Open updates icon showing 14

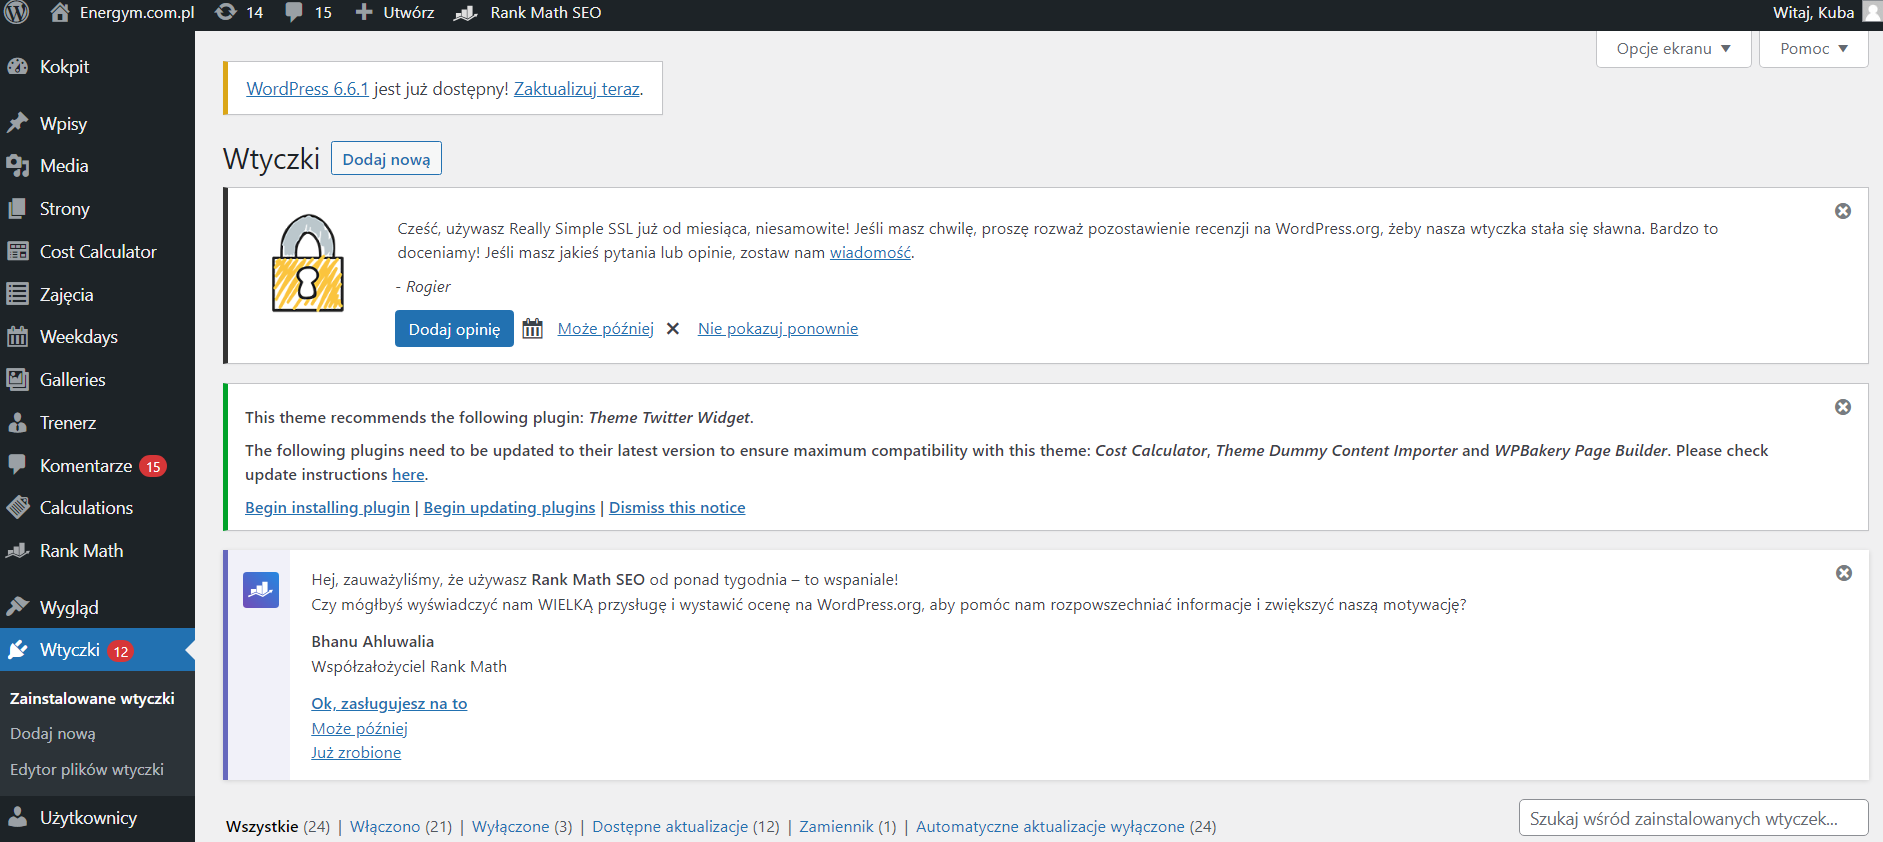(226, 12)
